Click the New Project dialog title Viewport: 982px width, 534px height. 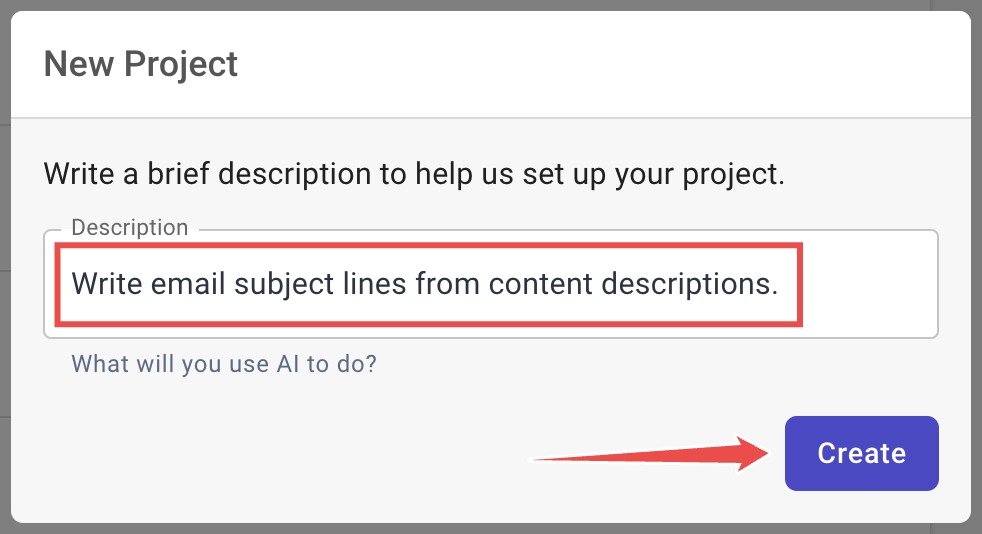click(141, 65)
